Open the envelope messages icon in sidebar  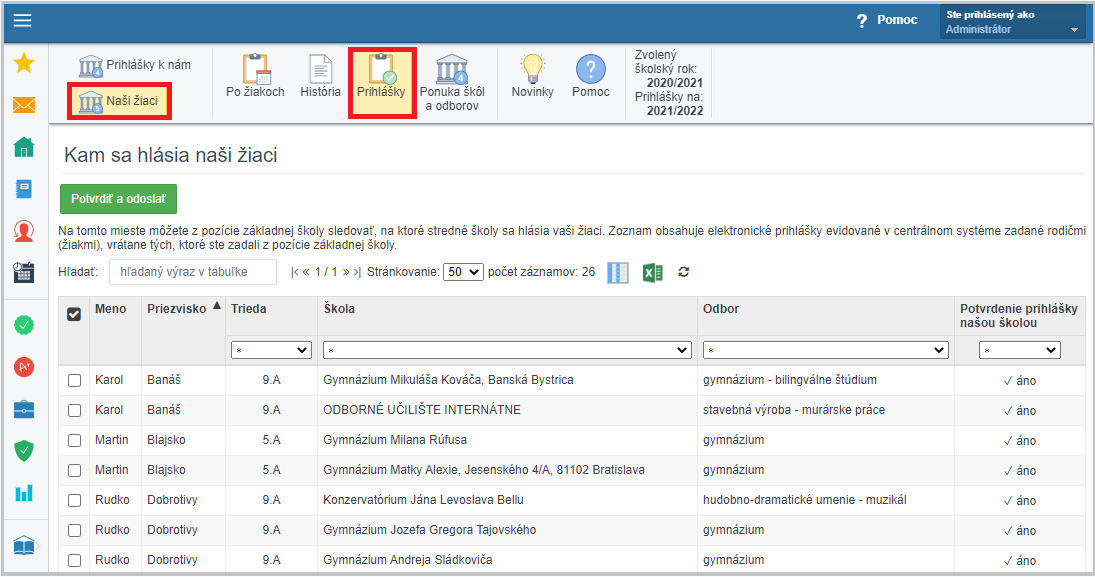pyautogui.click(x=24, y=105)
